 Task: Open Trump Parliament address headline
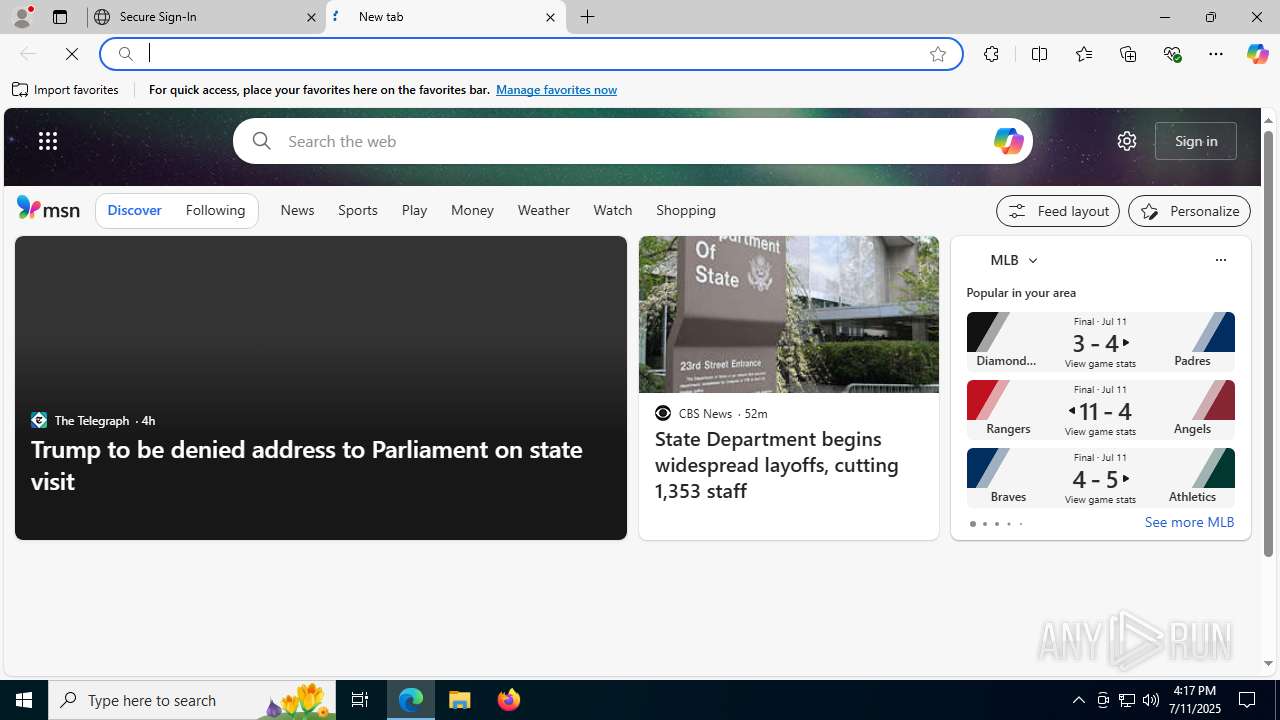(x=307, y=465)
